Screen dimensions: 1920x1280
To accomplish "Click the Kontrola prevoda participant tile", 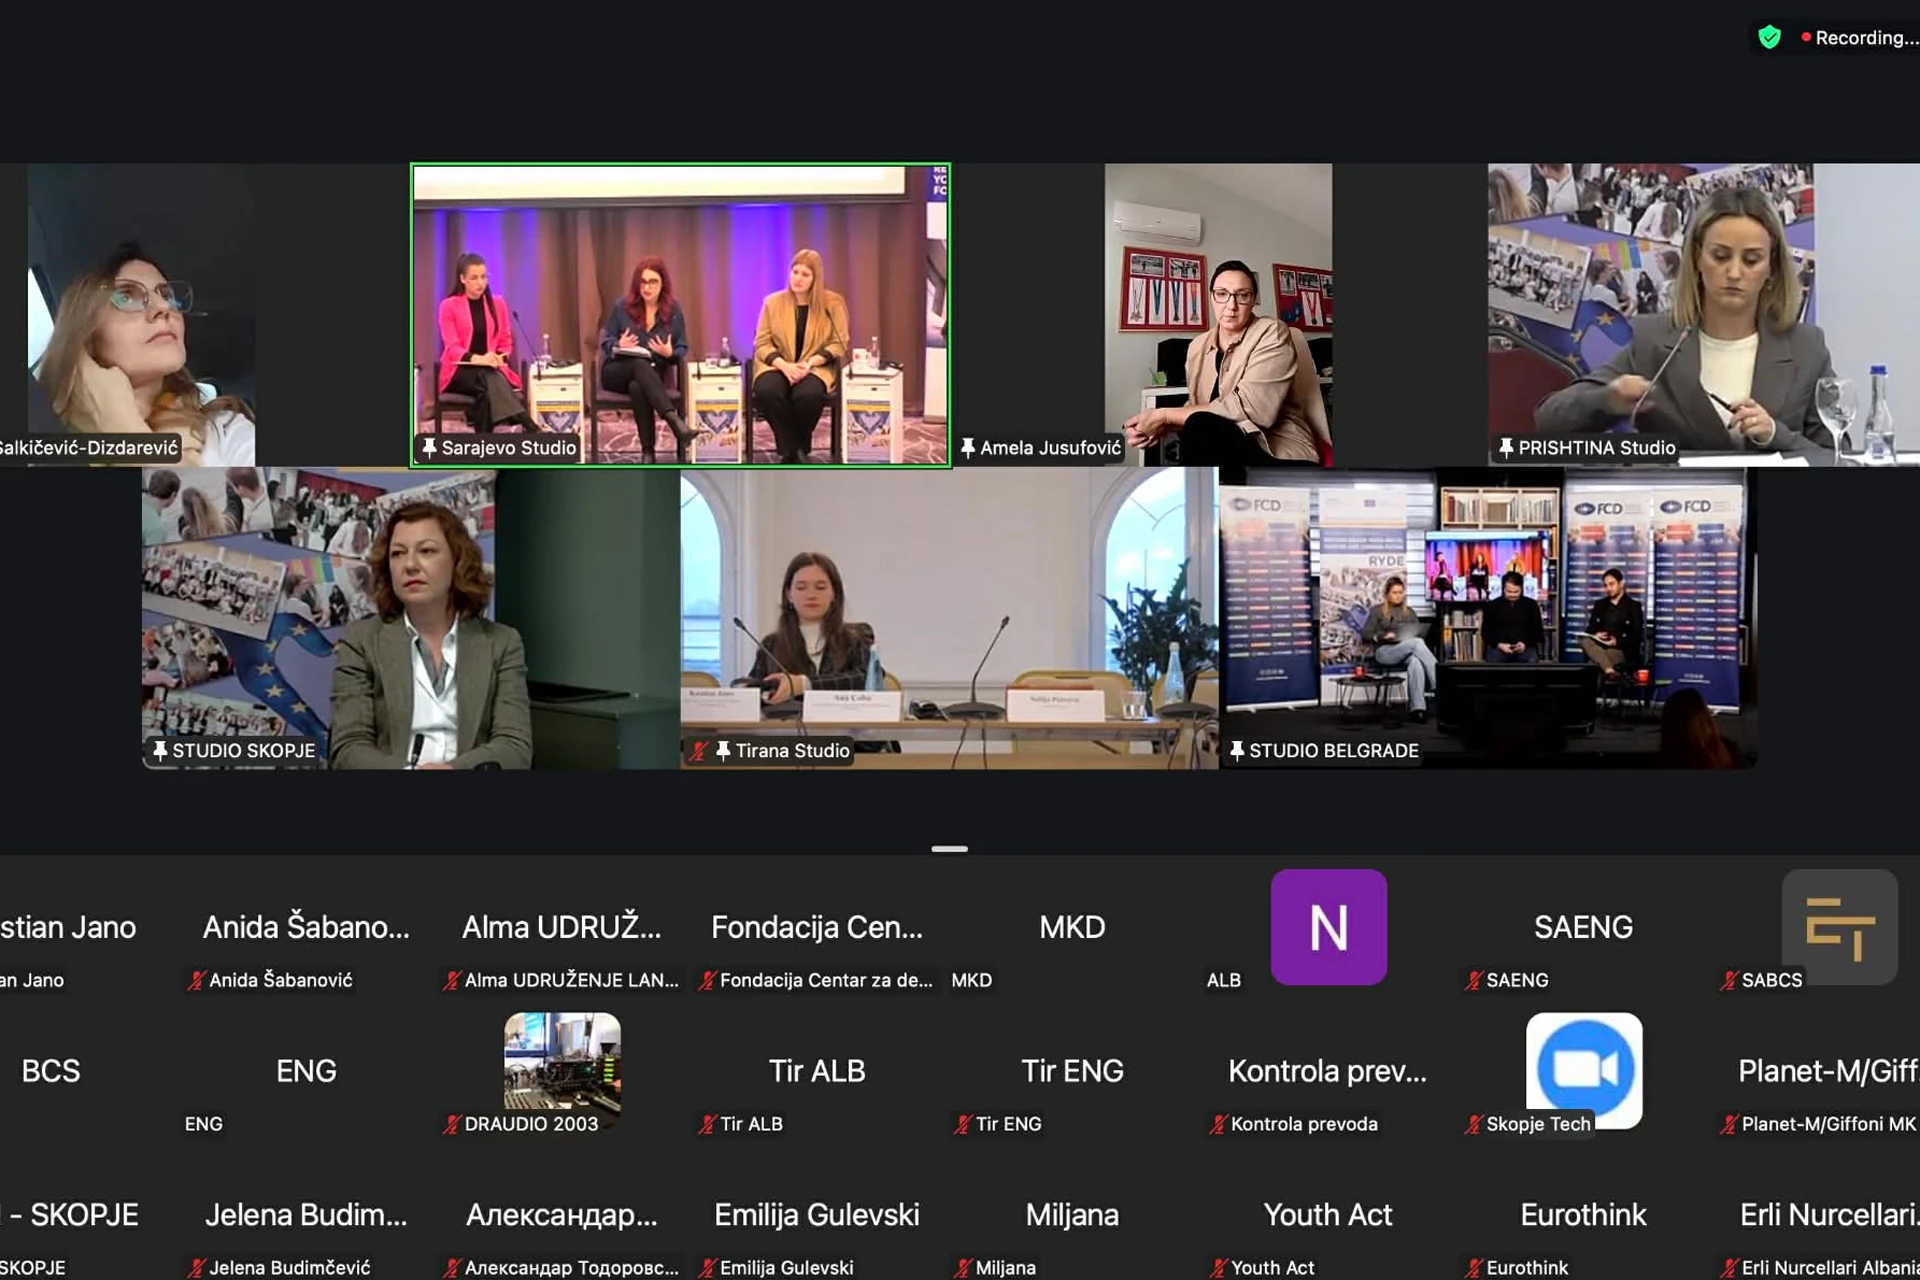I will tap(1327, 1072).
